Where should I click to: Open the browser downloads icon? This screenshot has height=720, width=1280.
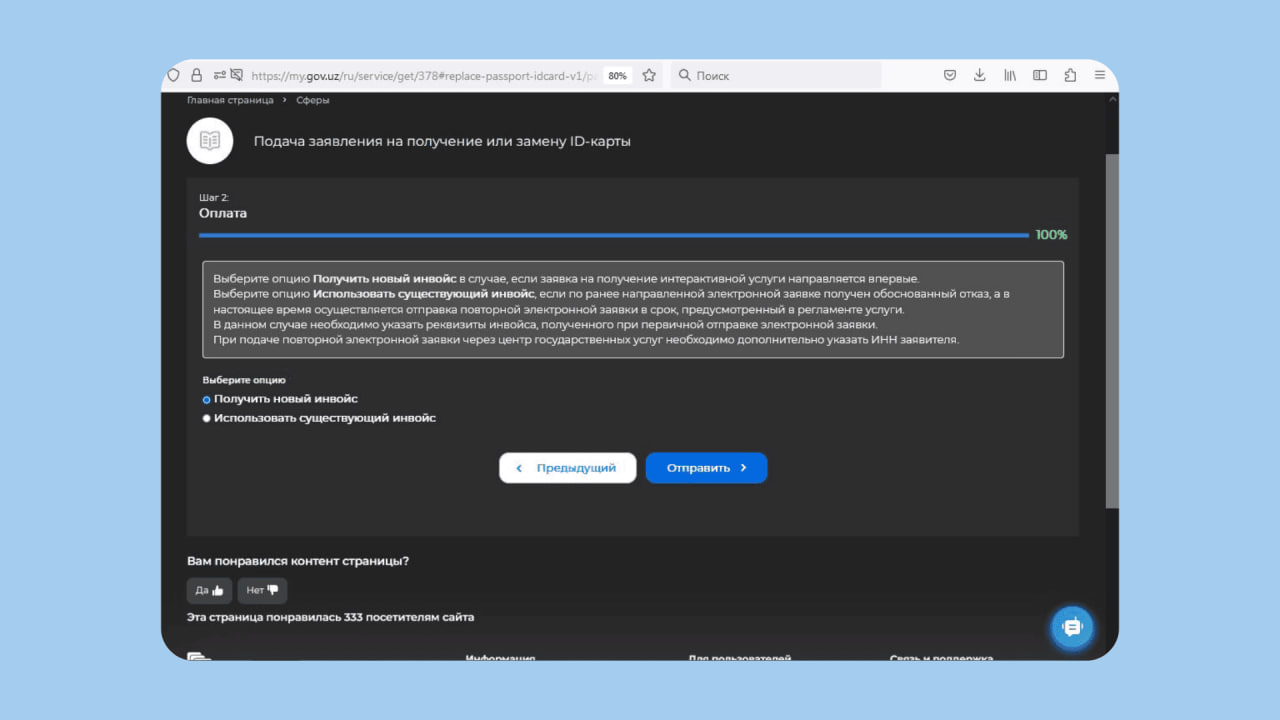coord(980,75)
